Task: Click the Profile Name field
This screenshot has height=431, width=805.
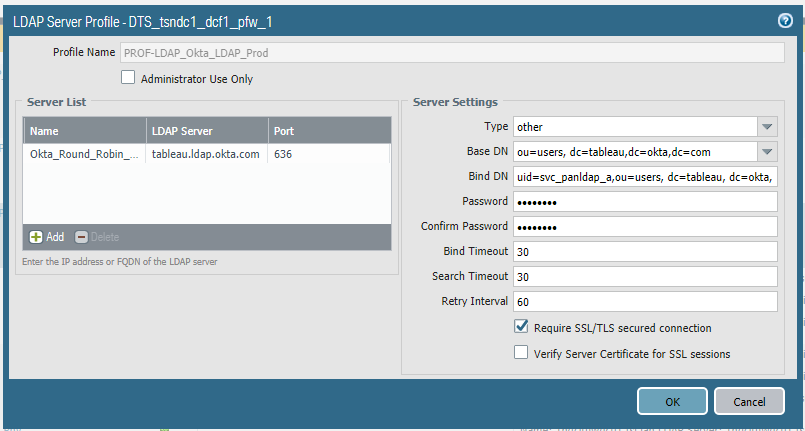Action: click(x=452, y=53)
